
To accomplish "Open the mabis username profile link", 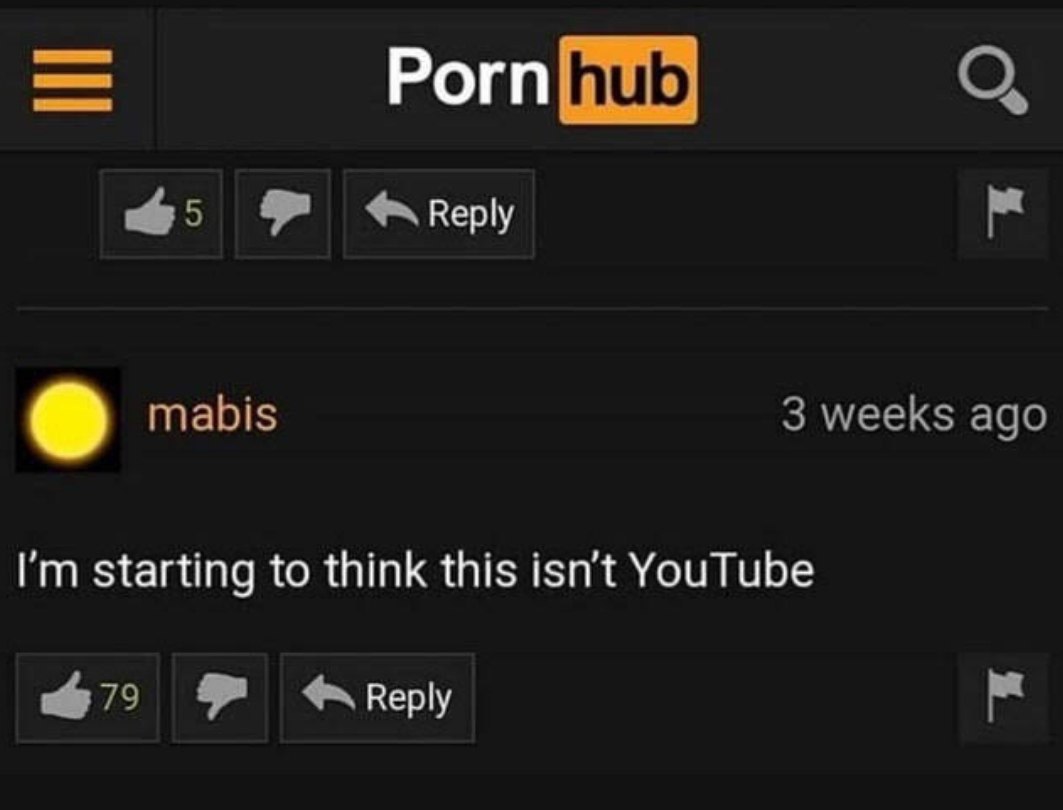I will (213, 414).
